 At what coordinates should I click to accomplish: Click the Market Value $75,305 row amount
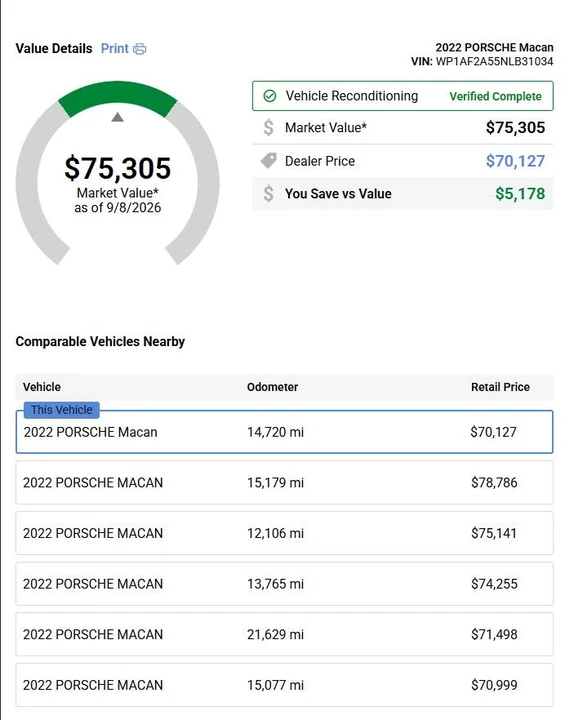[515, 128]
